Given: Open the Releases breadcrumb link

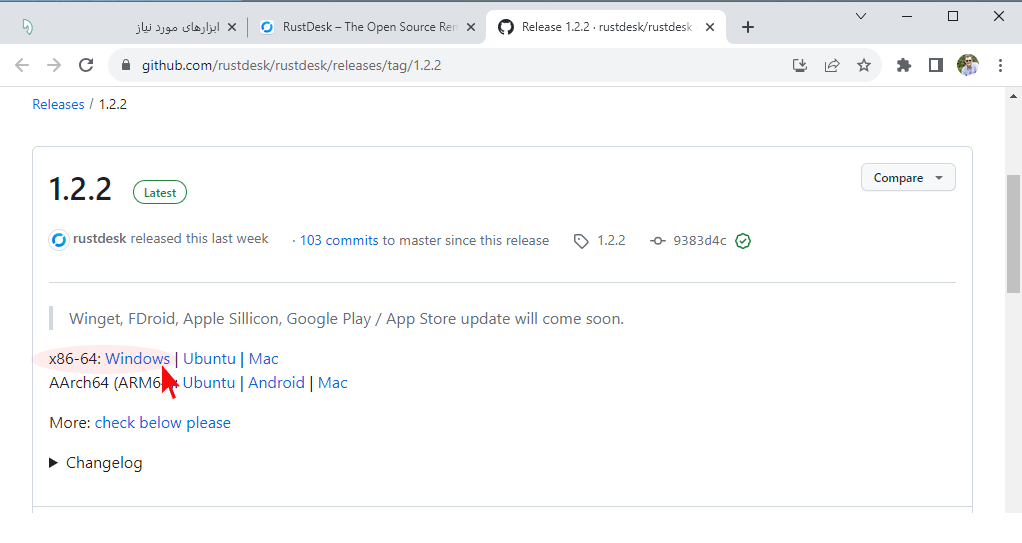Looking at the screenshot, I should click(x=58, y=104).
